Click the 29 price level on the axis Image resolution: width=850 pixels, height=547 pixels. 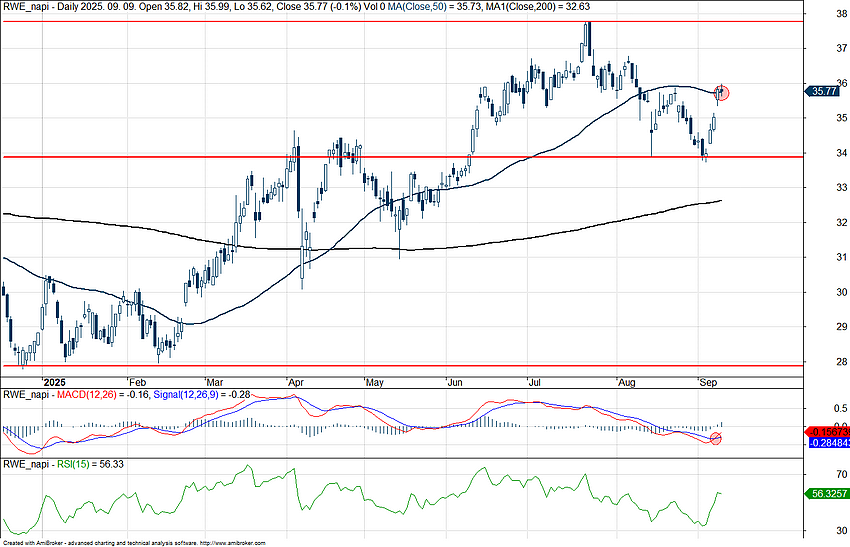click(x=841, y=326)
